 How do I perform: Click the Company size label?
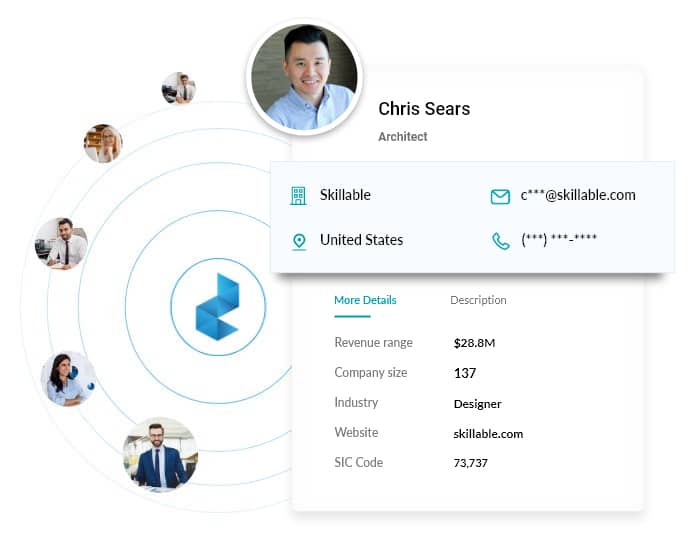coord(371,373)
